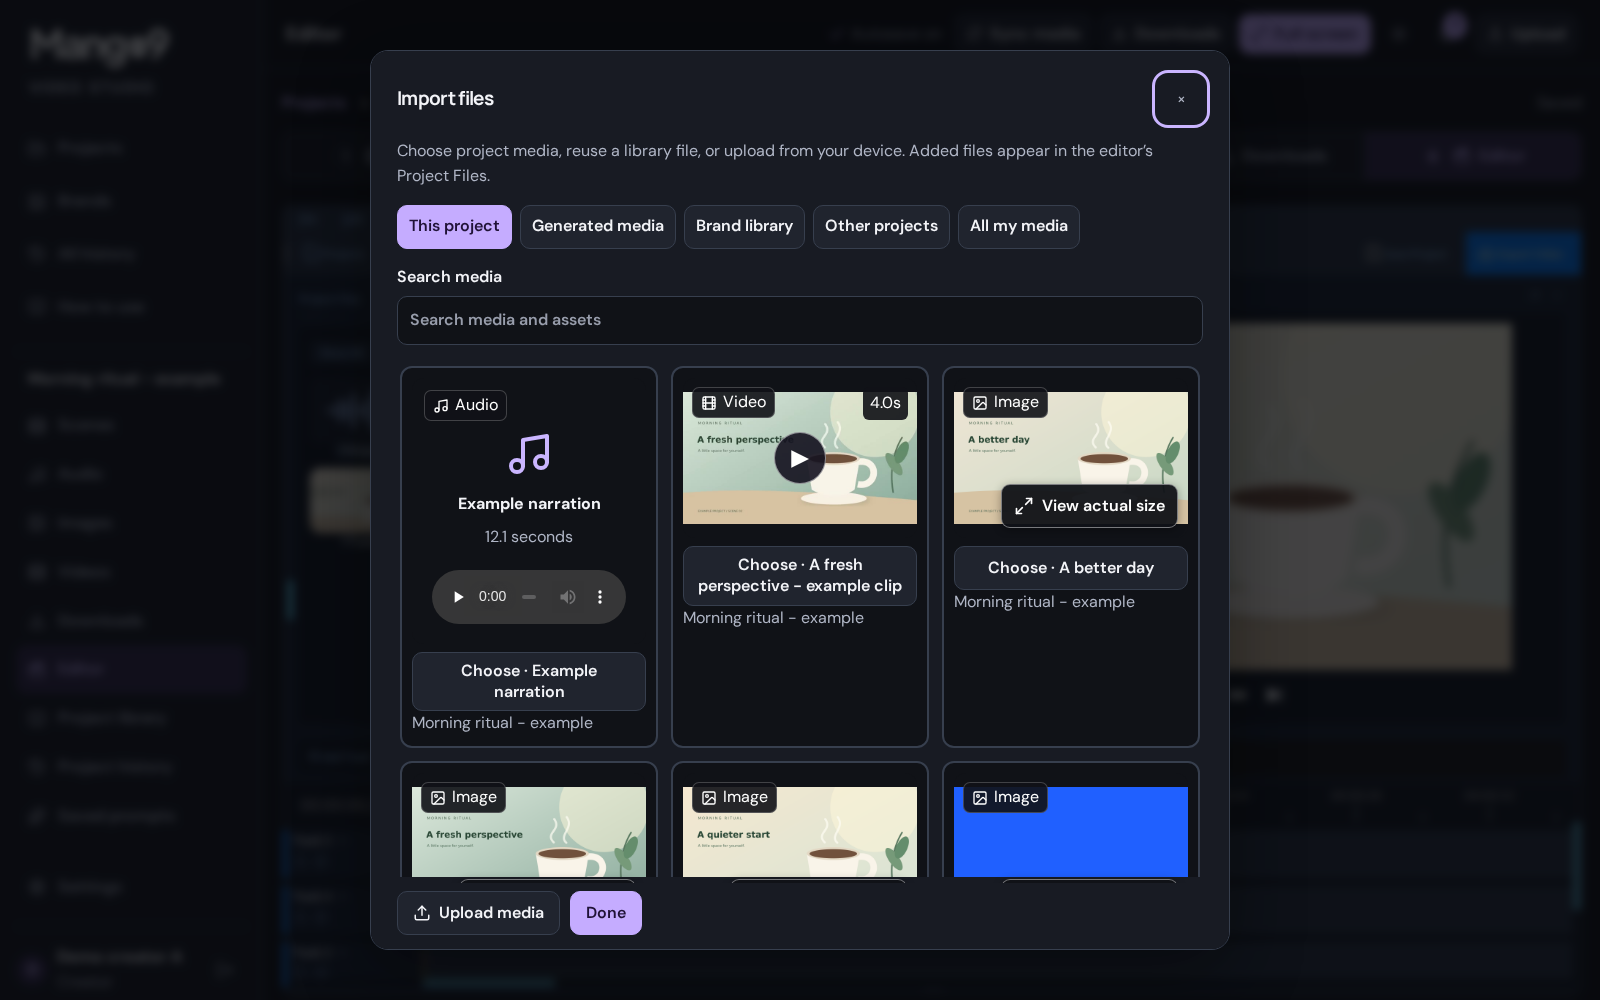1600x1000 pixels.
Task: Show media from Other projects
Action: coord(881,227)
